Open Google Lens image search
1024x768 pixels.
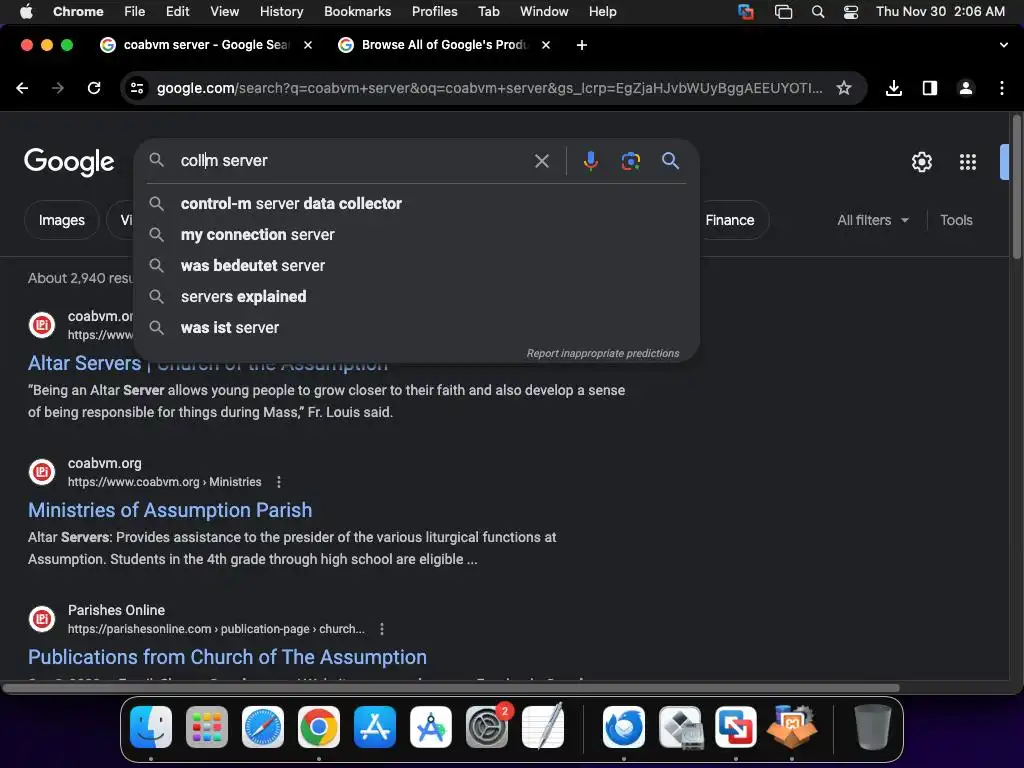(x=630, y=161)
